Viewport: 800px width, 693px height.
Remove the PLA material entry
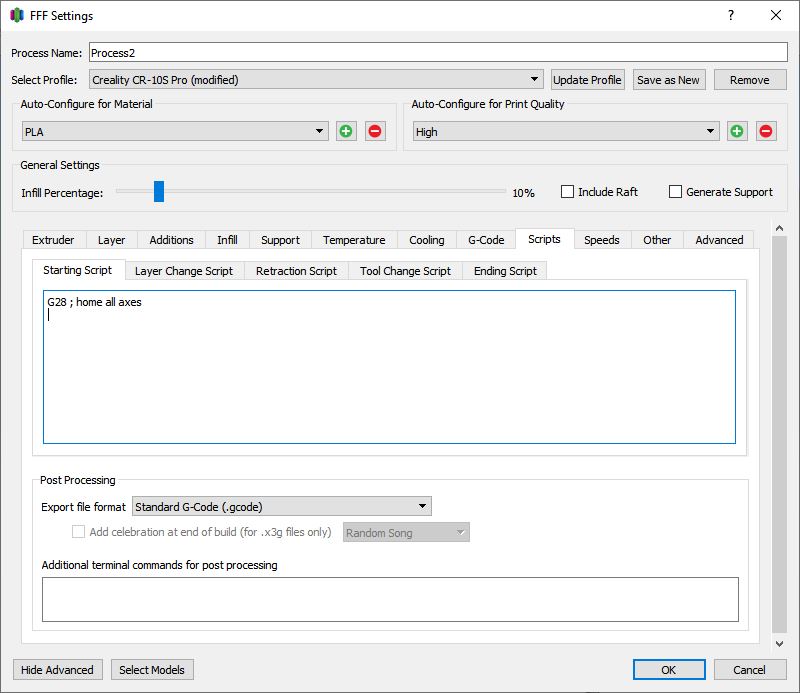pos(375,131)
